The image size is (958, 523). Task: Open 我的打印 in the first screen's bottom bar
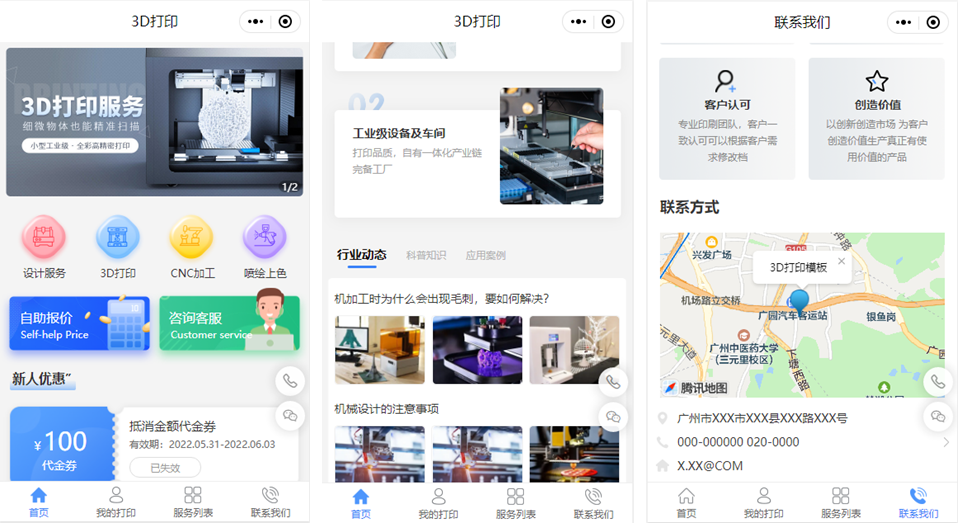coord(115,502)
